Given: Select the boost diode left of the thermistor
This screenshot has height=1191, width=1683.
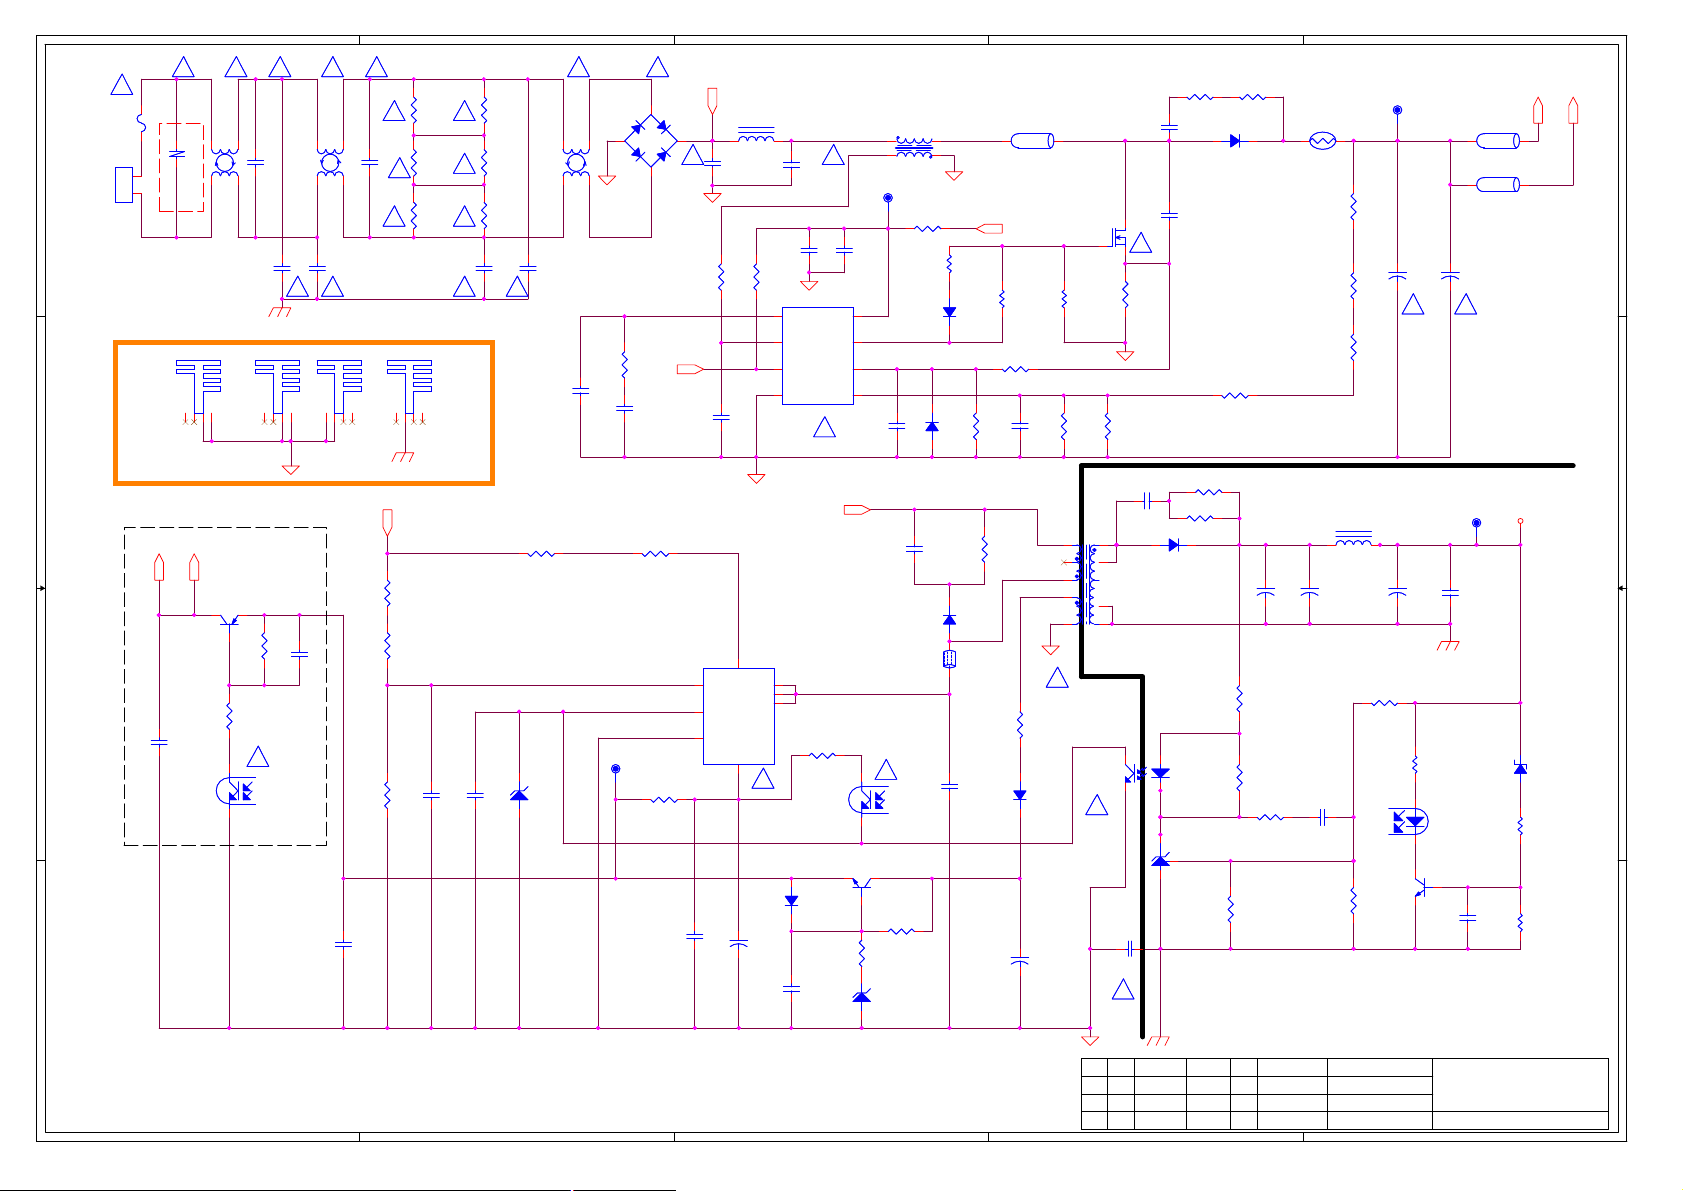Looking at the screenshot, I should click(1235, 141).
